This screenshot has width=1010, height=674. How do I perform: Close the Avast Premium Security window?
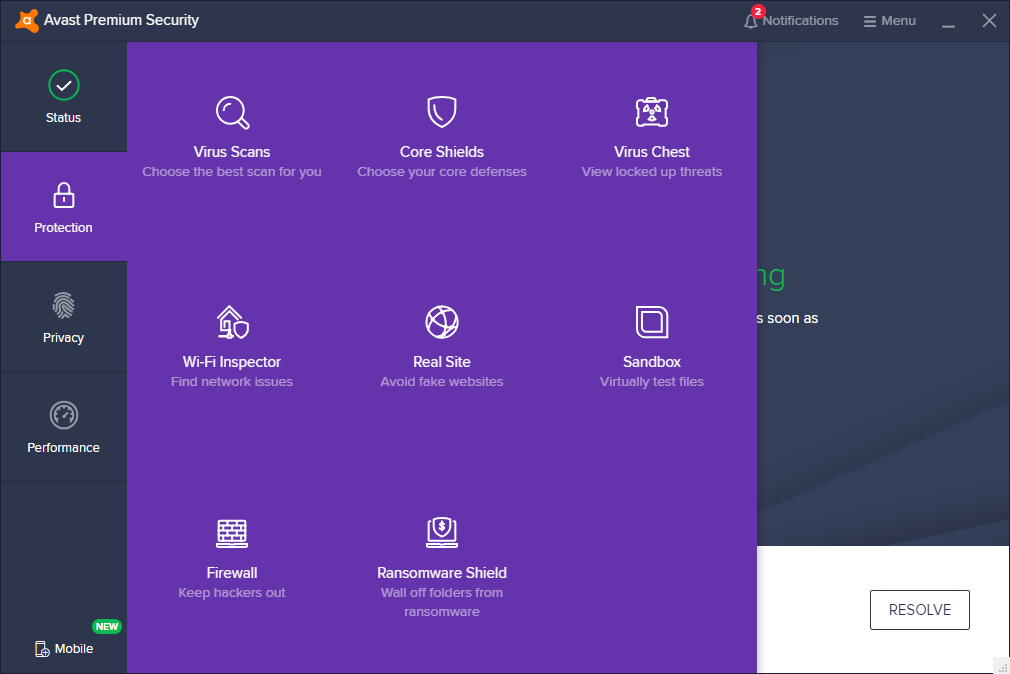tap(989, 21)
